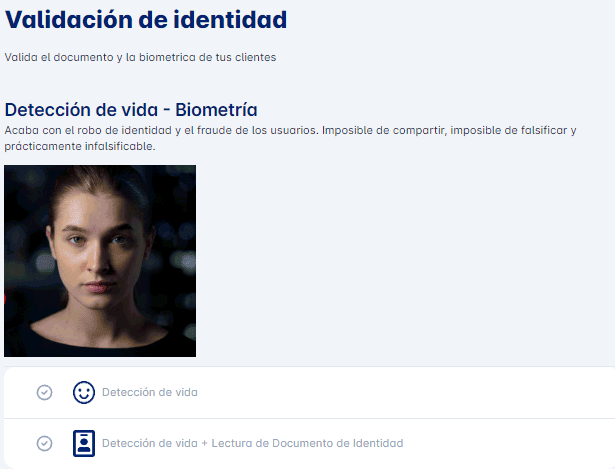Click the smiley face liveness detection icon
615x469 pixels.
point(84,393)
